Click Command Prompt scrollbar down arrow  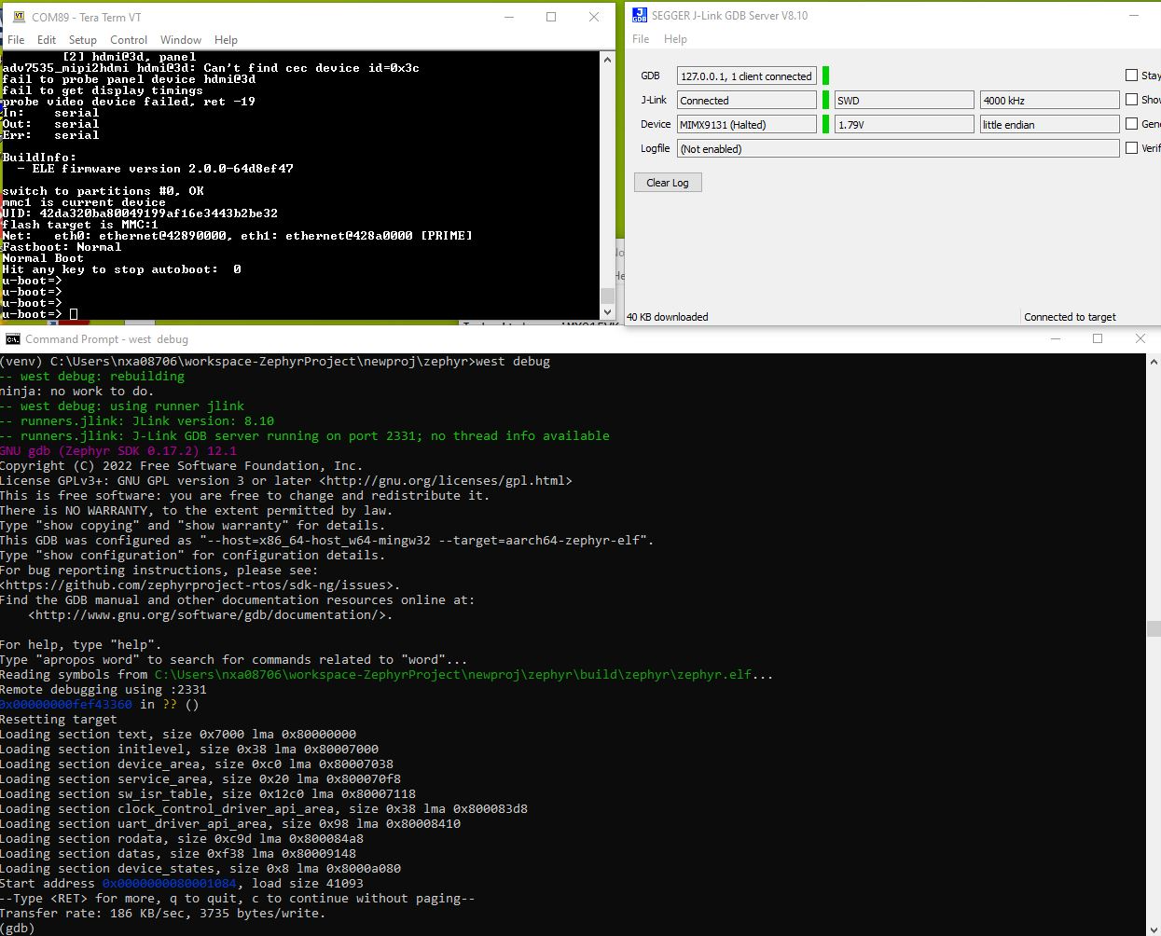click(x=1154, y=929)
